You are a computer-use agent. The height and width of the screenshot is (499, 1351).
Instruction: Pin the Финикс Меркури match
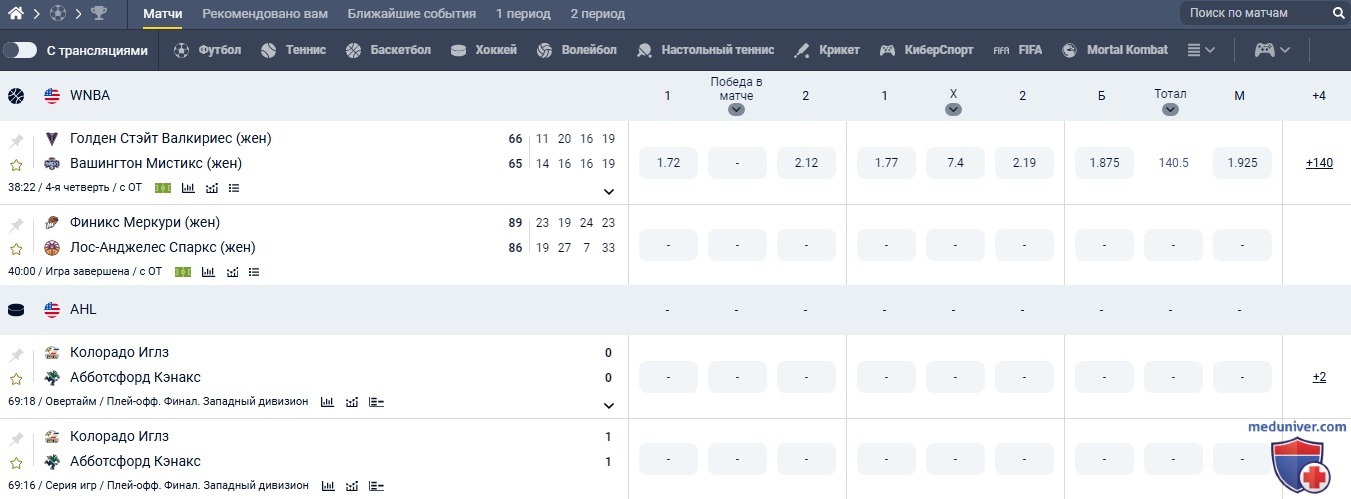(16, 225)
